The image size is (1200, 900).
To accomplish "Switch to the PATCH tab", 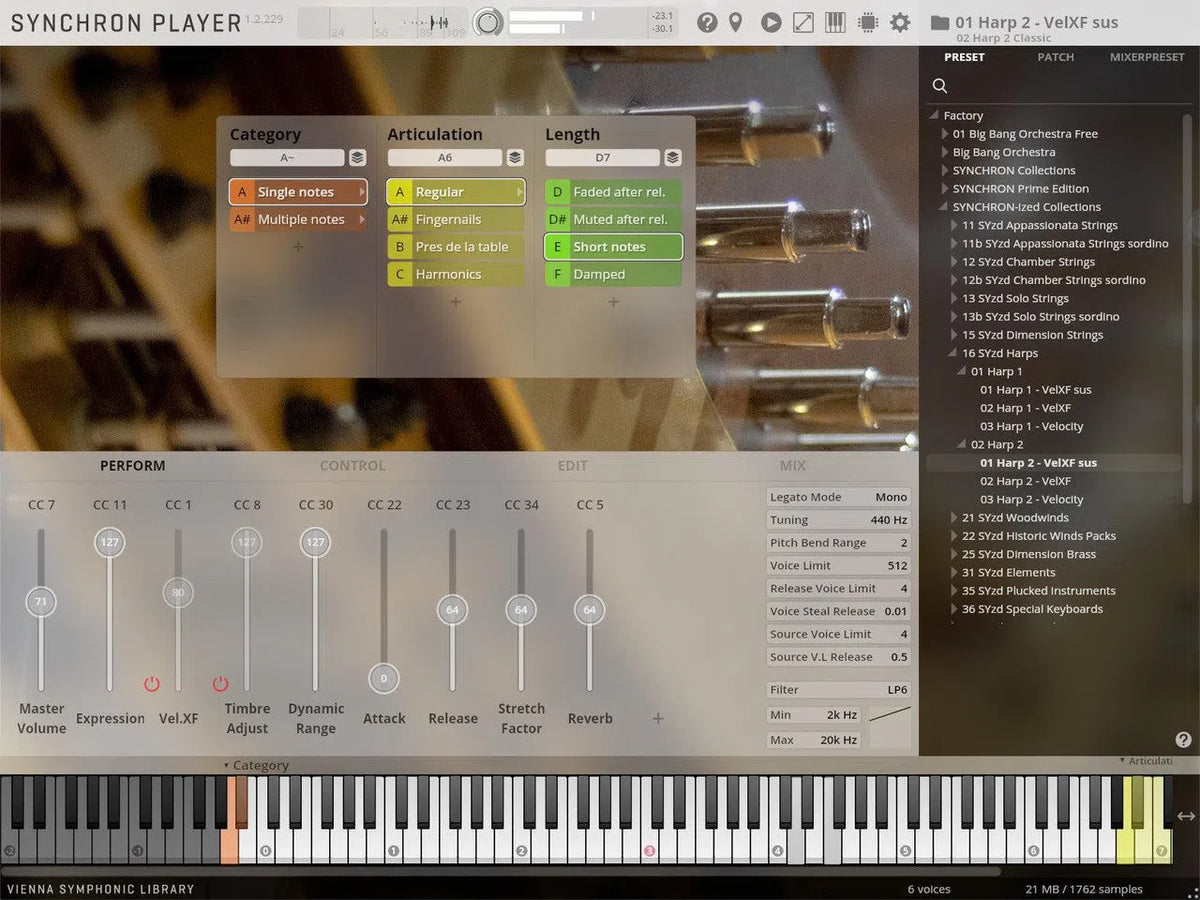I will tap(1055, 57).
